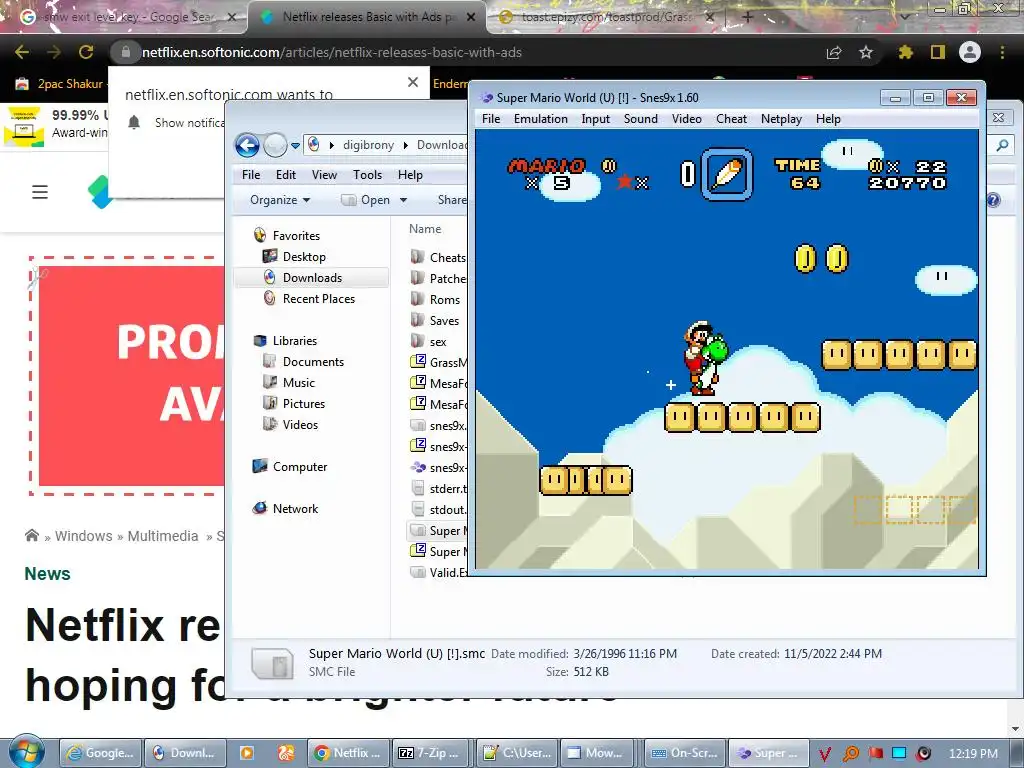Select the sex folder icon
Screen dimensions: 1024x768
(418, 341)
